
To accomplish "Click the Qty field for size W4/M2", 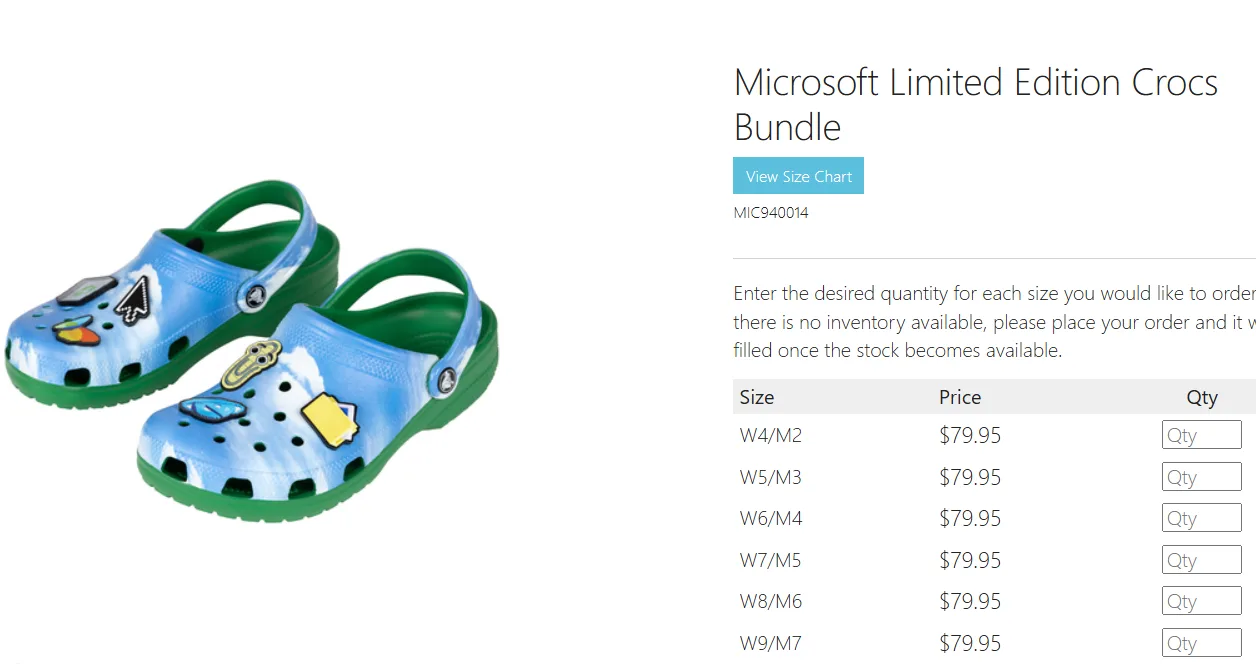I will [1201, 435].
